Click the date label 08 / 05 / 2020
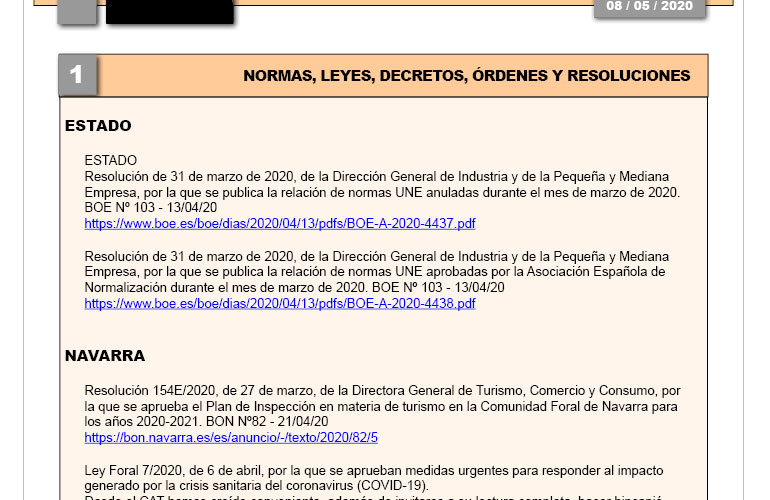 (x=649, y=6)
